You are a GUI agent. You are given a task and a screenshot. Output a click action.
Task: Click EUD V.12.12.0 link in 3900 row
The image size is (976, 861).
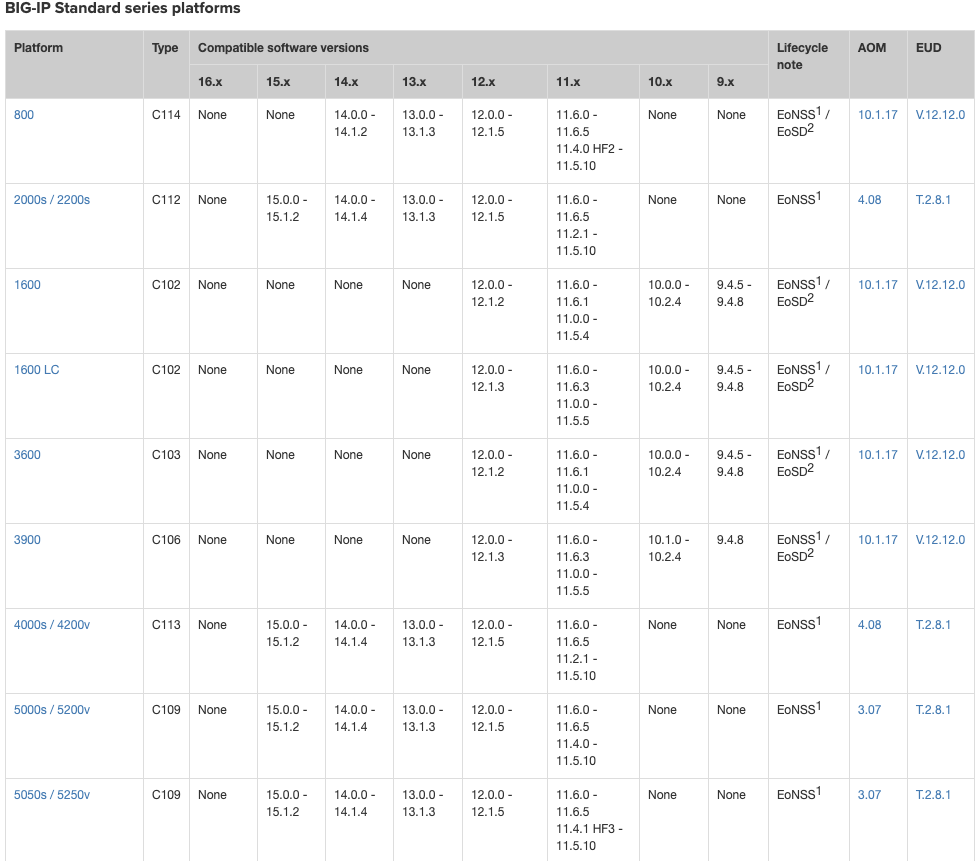pos(940,540)
